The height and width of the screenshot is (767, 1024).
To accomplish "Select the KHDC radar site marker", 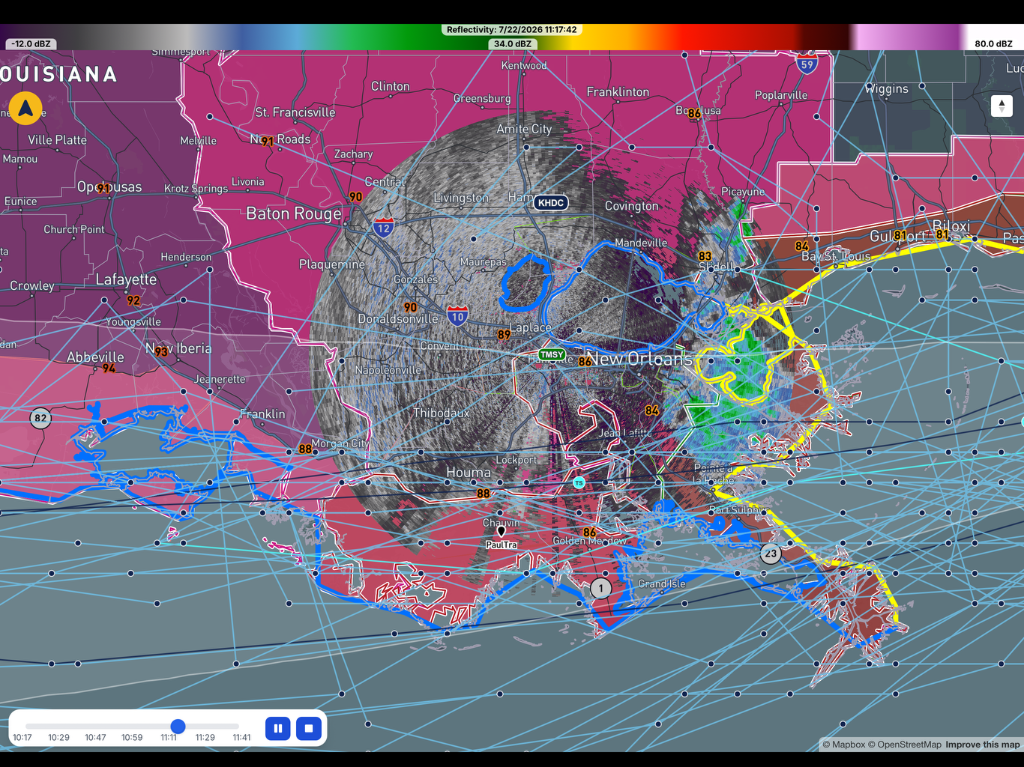I will (x=551, y=203).
